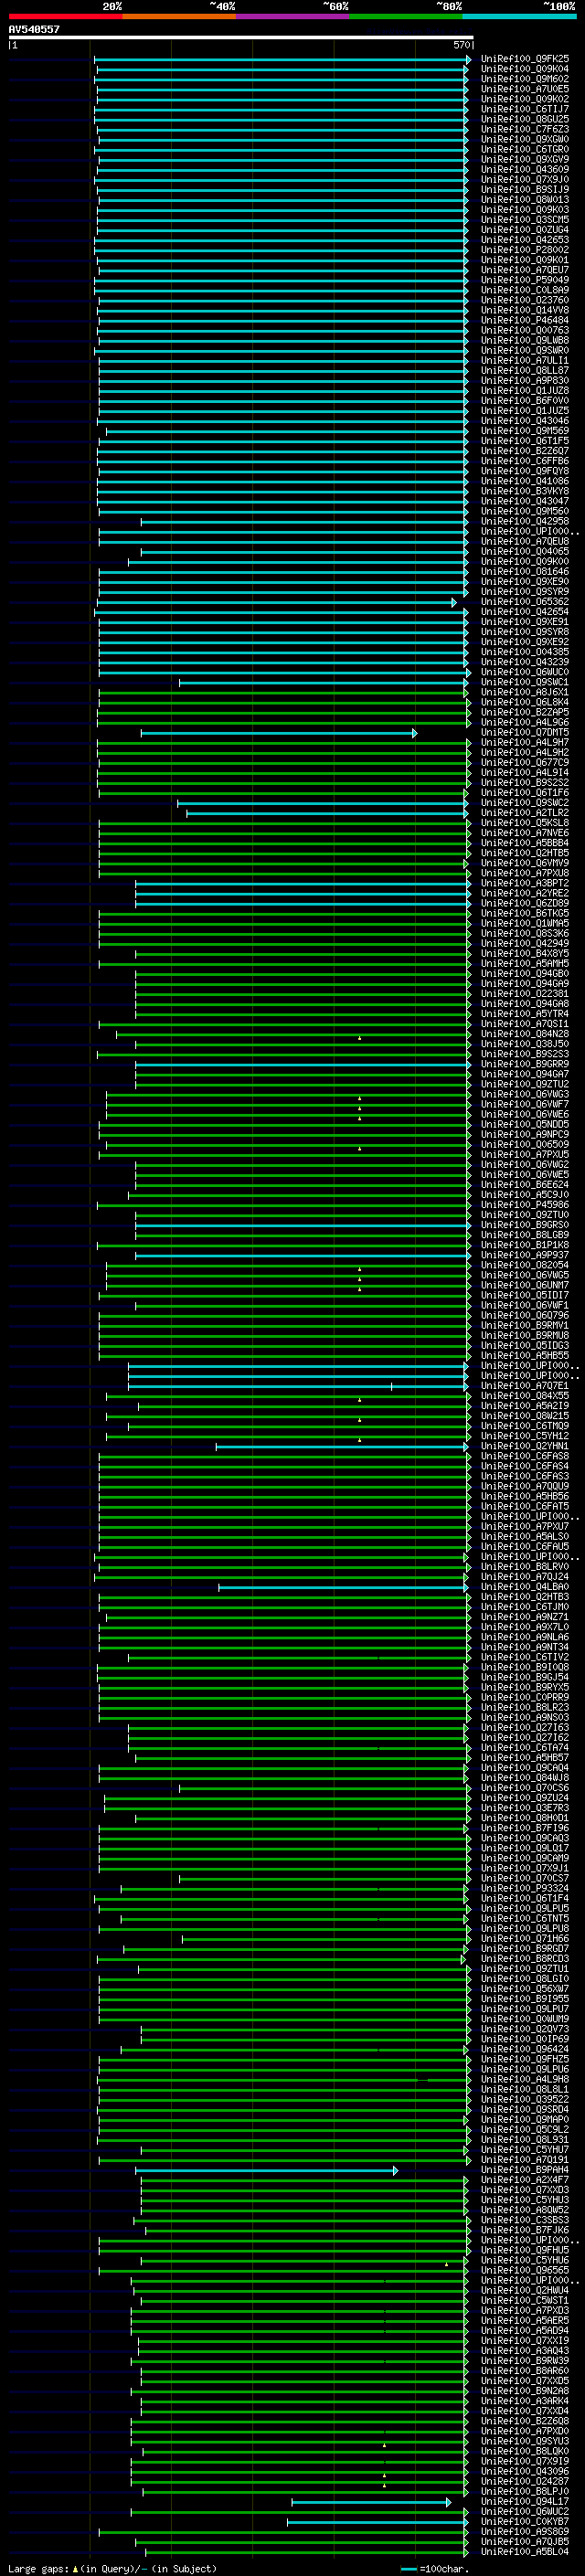Select hit label UniRef100_A7Q7E1

[525, 1385]
